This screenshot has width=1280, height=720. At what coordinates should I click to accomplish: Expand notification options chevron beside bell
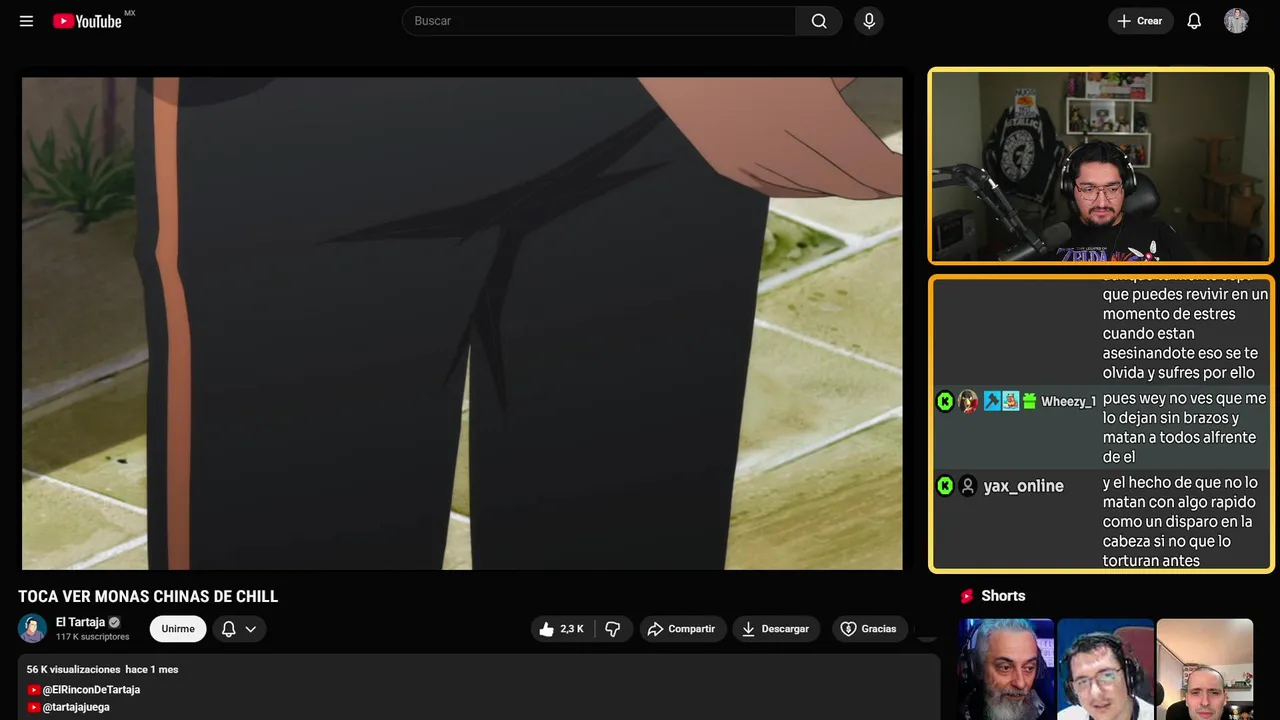point(251,629)
